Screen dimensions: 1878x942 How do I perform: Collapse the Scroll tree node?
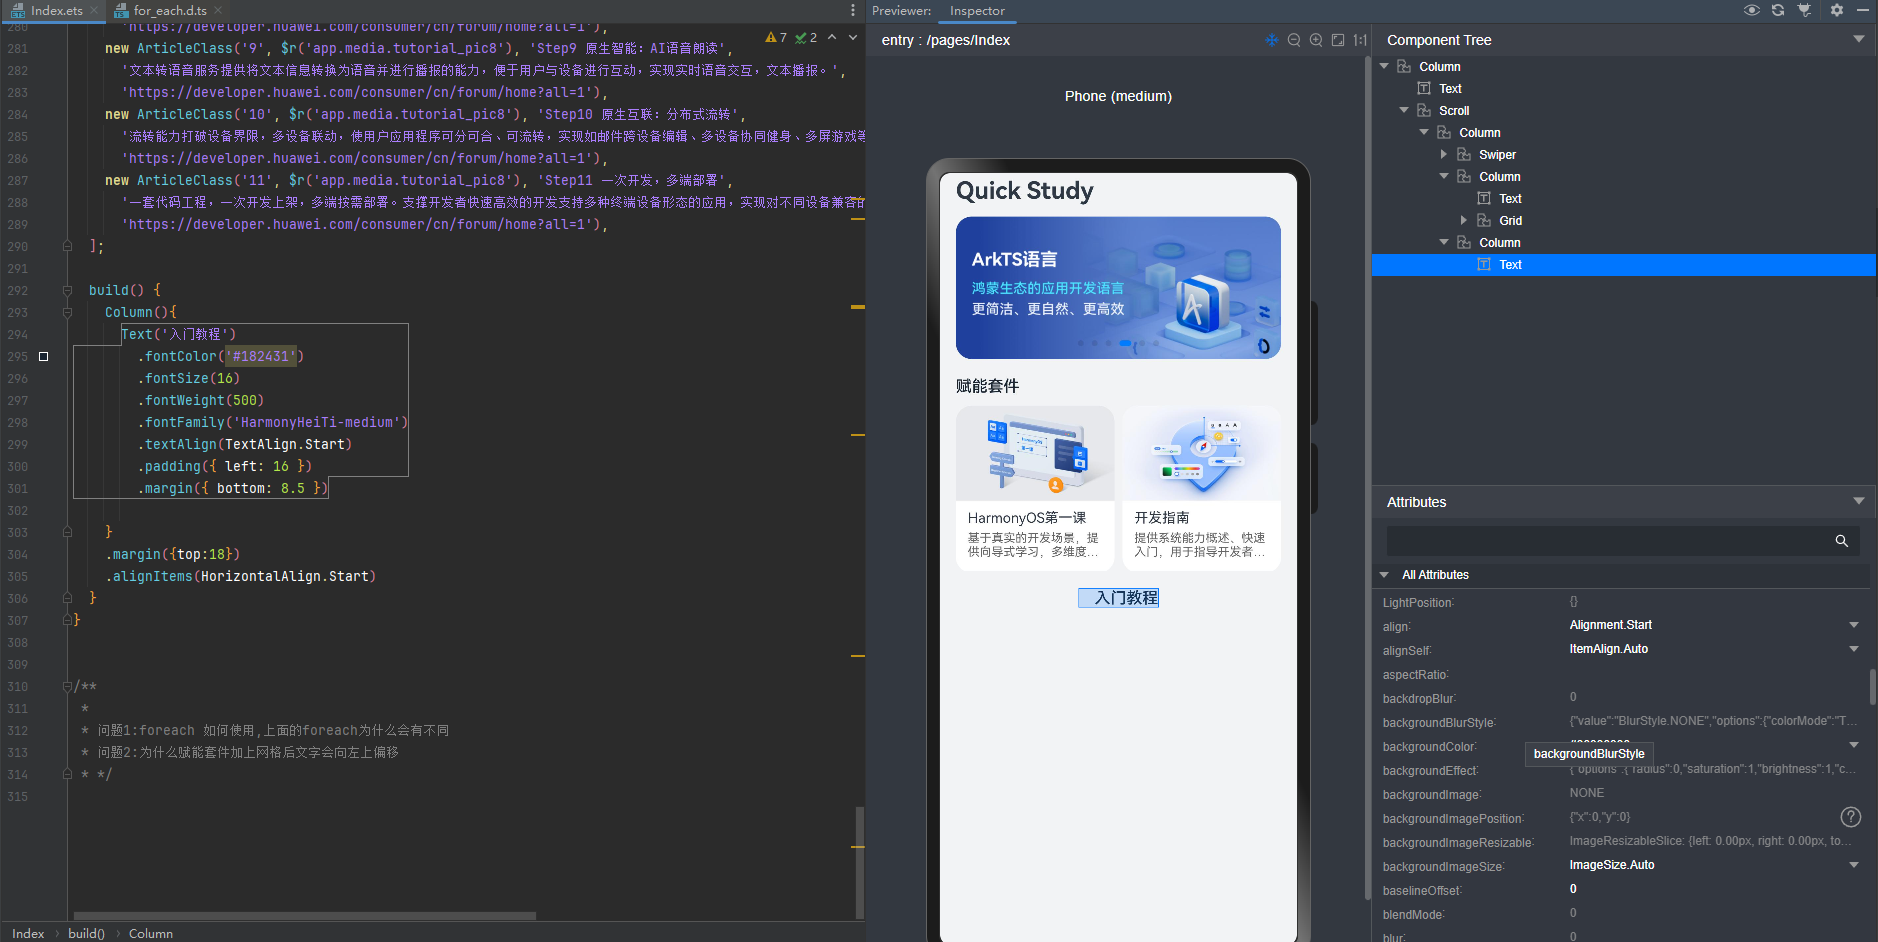(x=1404, y=110)
